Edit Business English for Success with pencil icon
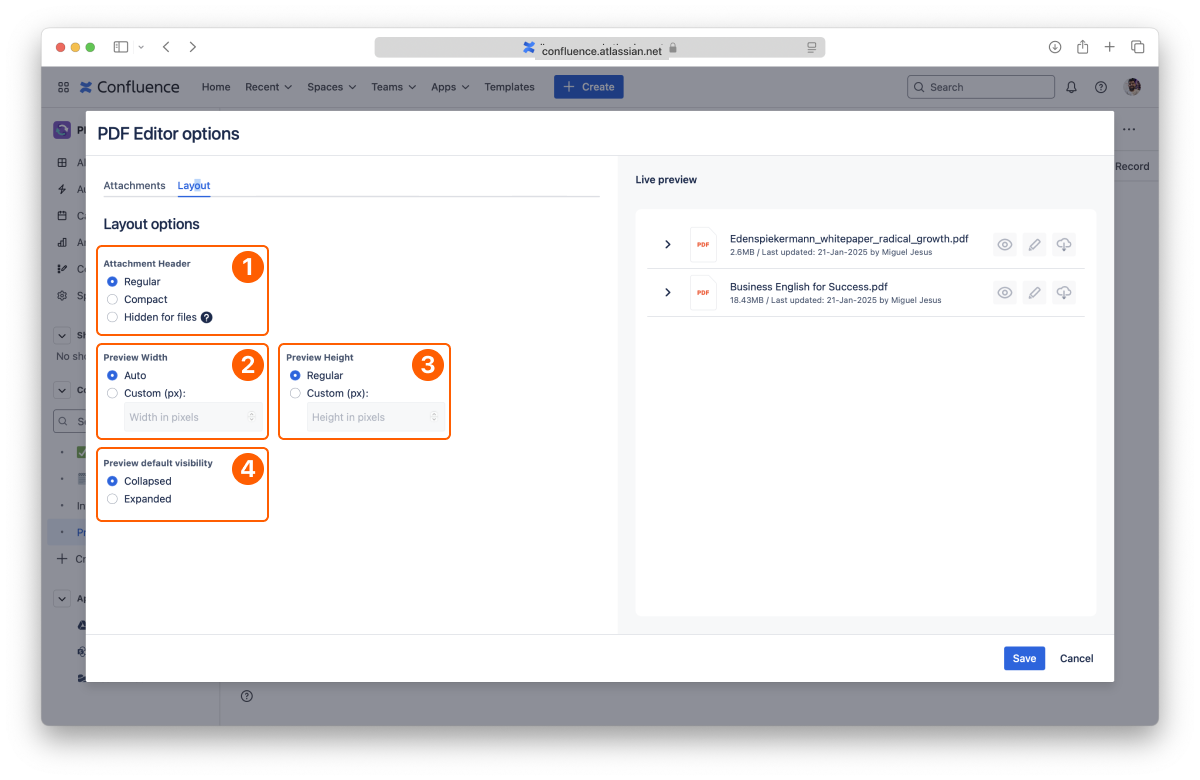Image resolution: width=1200 pixels, height=780 pixels. click(1035, 293)
